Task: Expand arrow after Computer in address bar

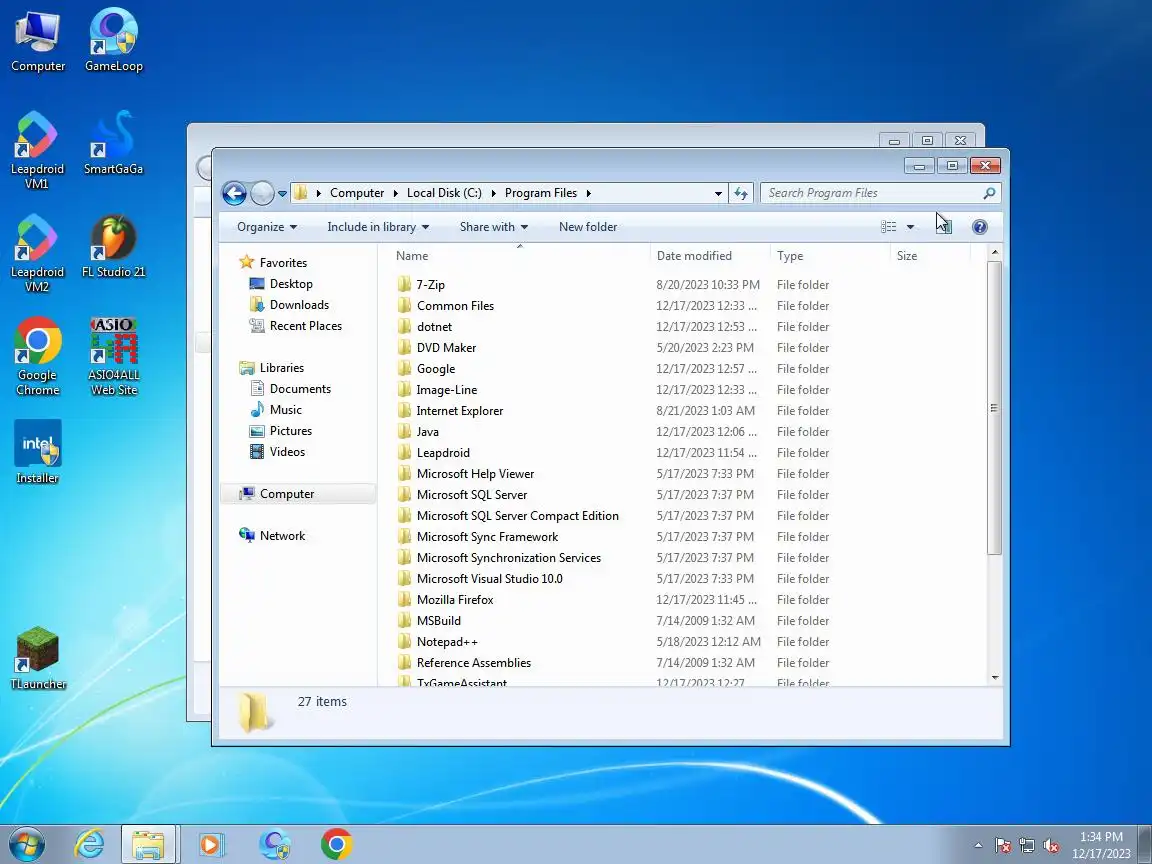Action: click(396, 193)
